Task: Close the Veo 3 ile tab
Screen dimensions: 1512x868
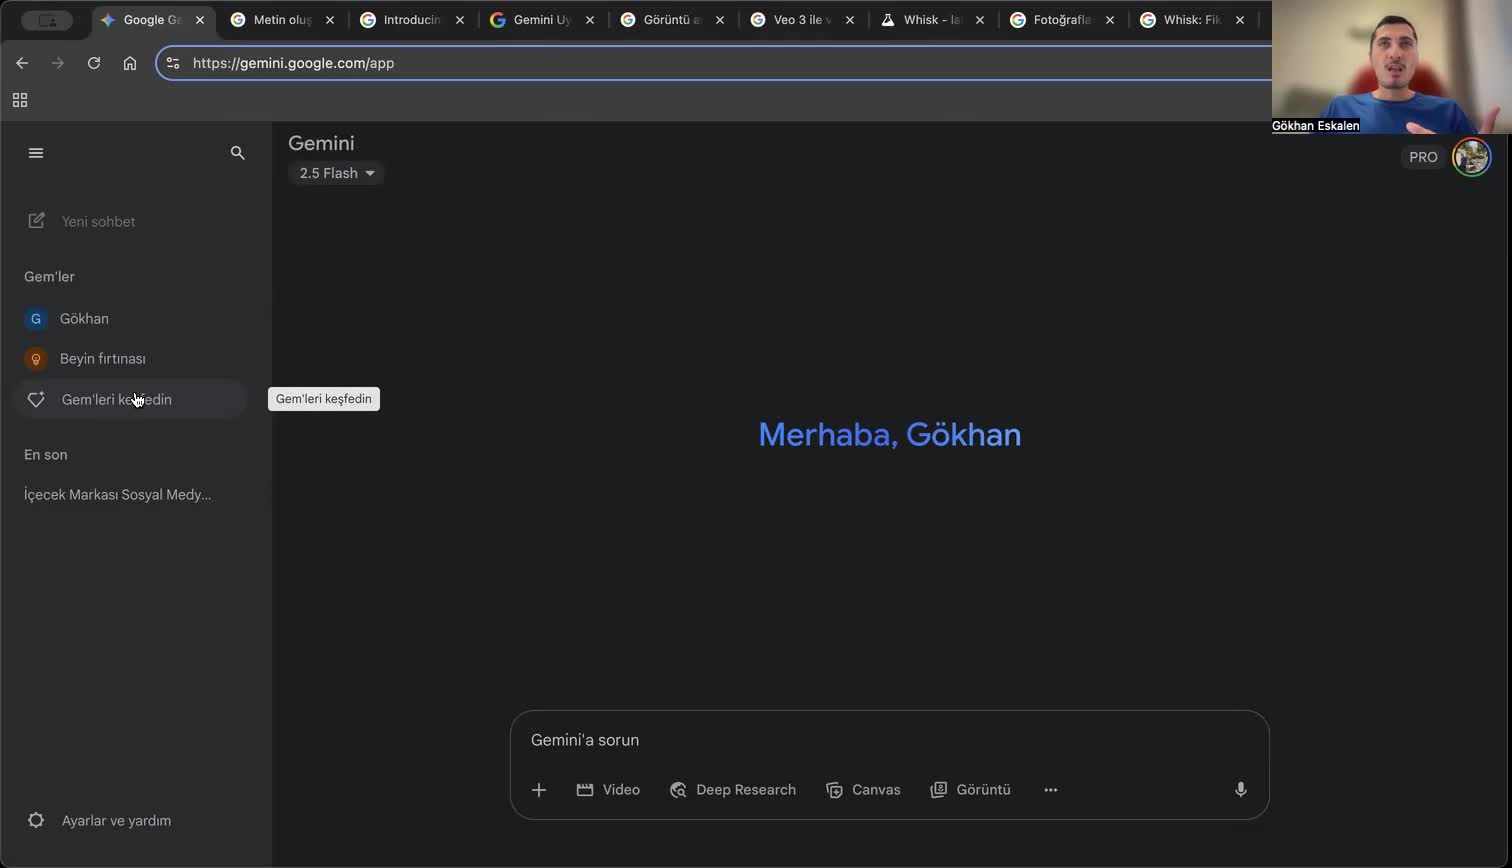Action: [x=850, y=20]
